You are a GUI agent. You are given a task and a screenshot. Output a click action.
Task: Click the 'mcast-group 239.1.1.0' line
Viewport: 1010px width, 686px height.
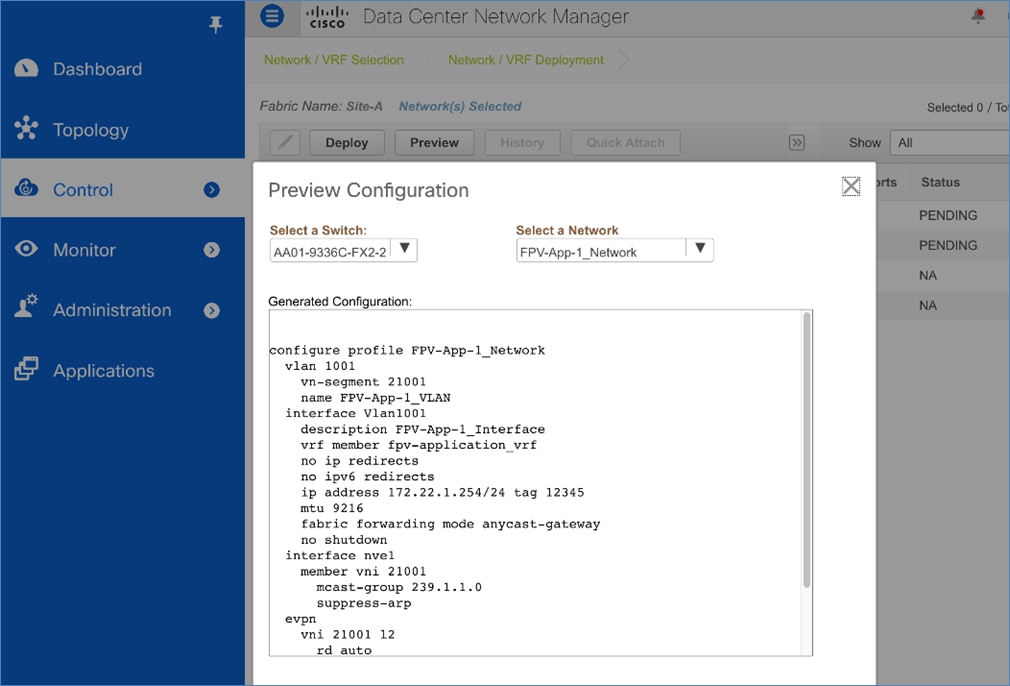[399, 587]
